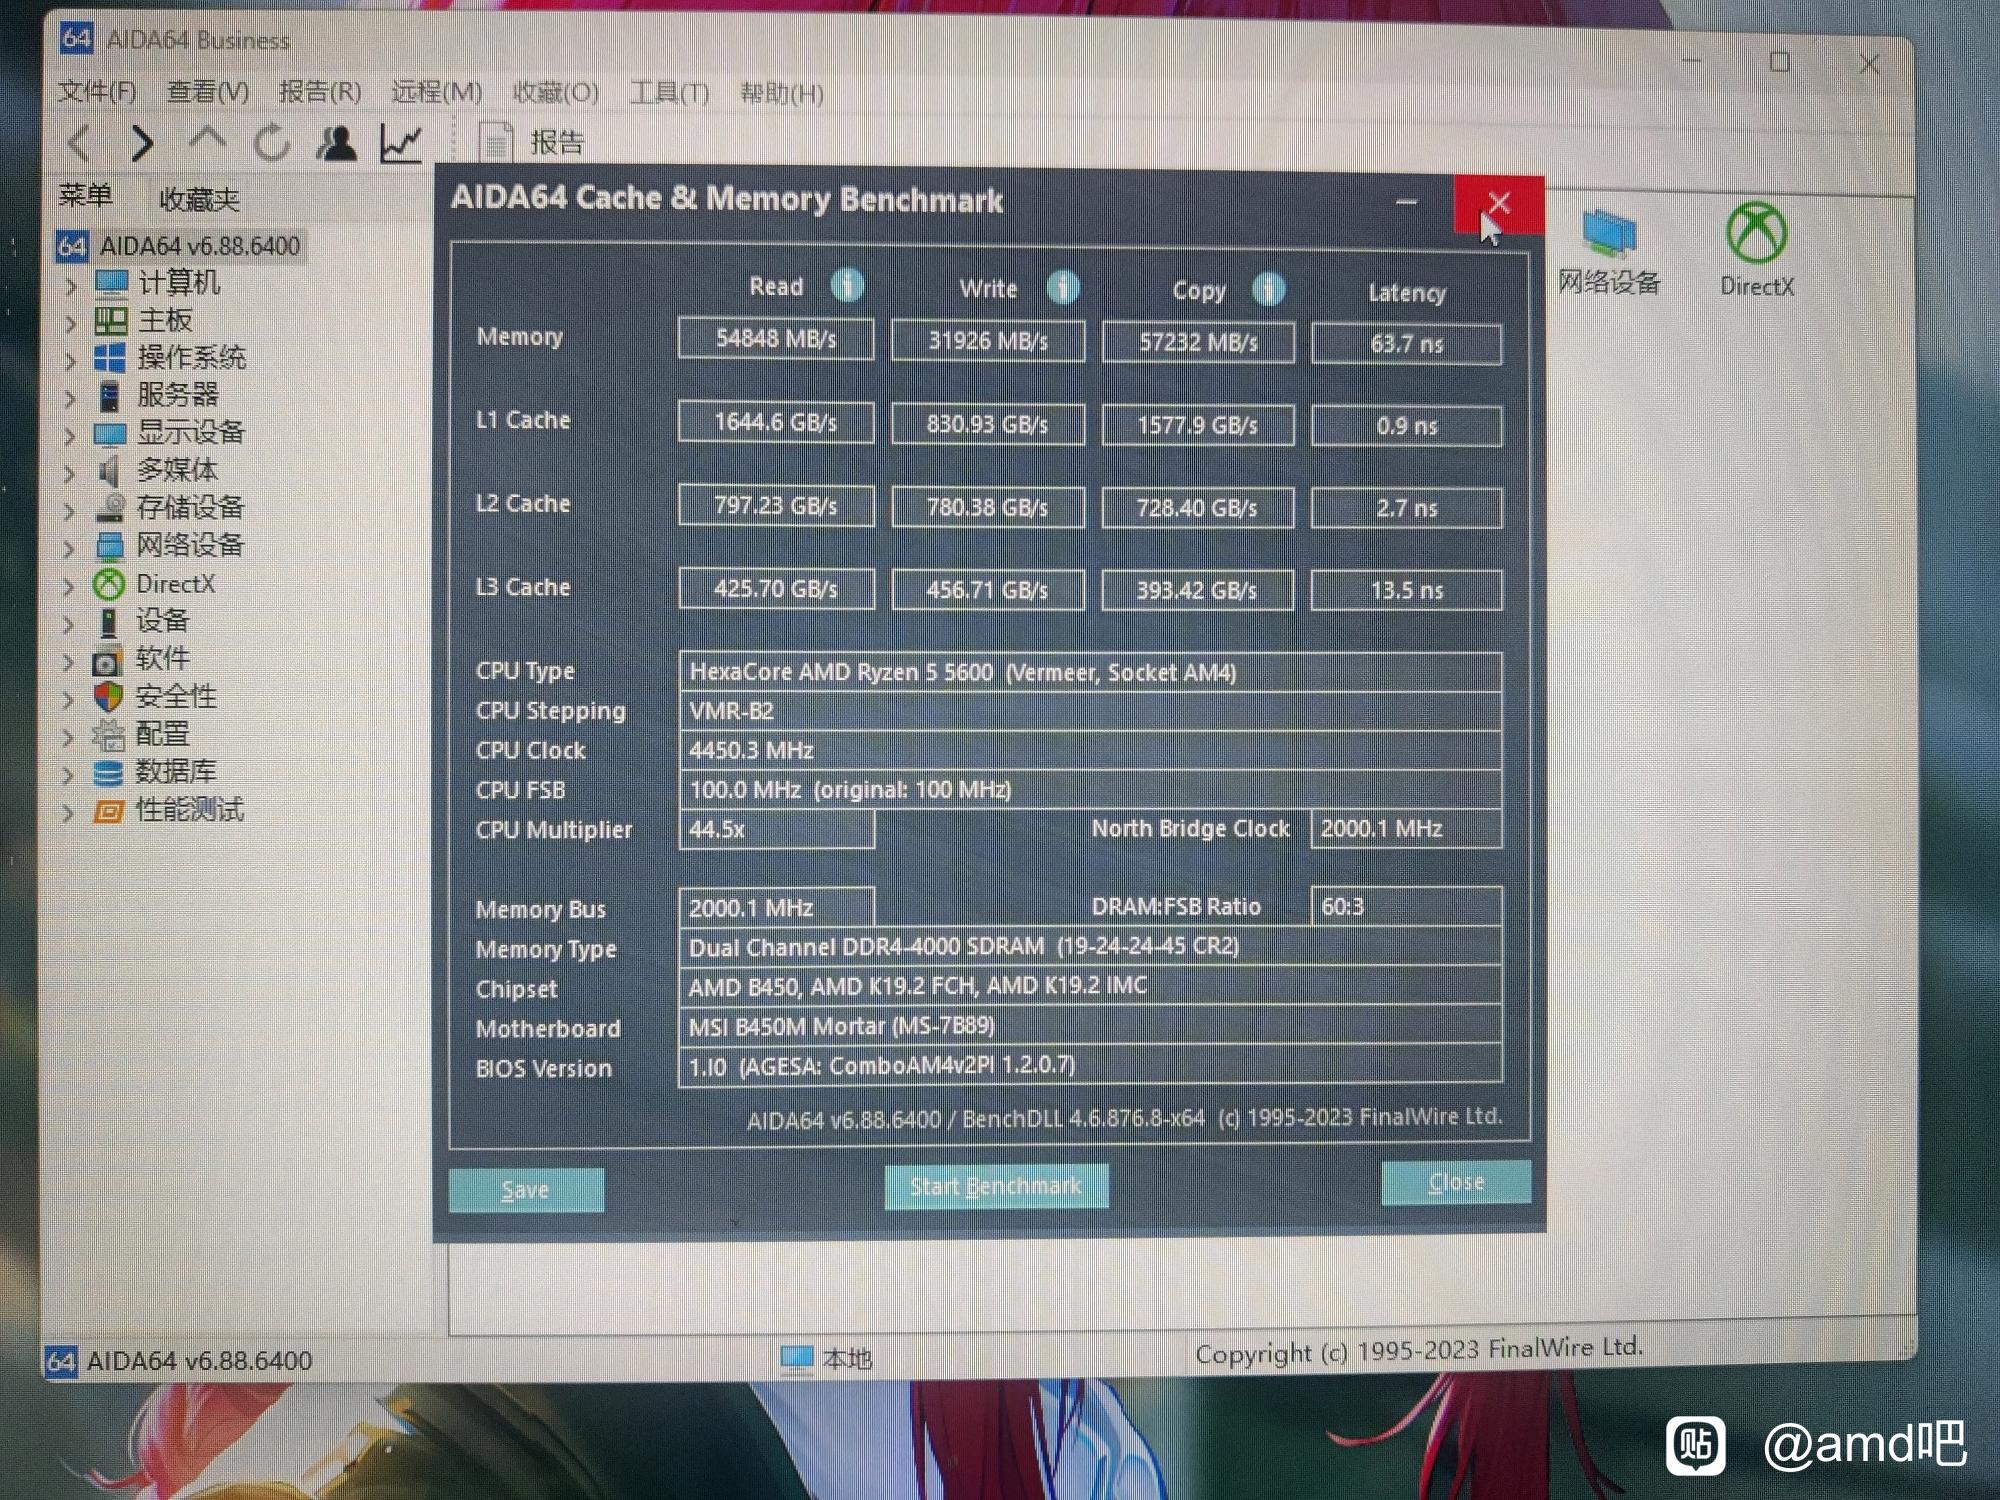2000x1500 pixels.
Task: Select the 性能测试 benchmark tree icon
Action: click(107, 811)
